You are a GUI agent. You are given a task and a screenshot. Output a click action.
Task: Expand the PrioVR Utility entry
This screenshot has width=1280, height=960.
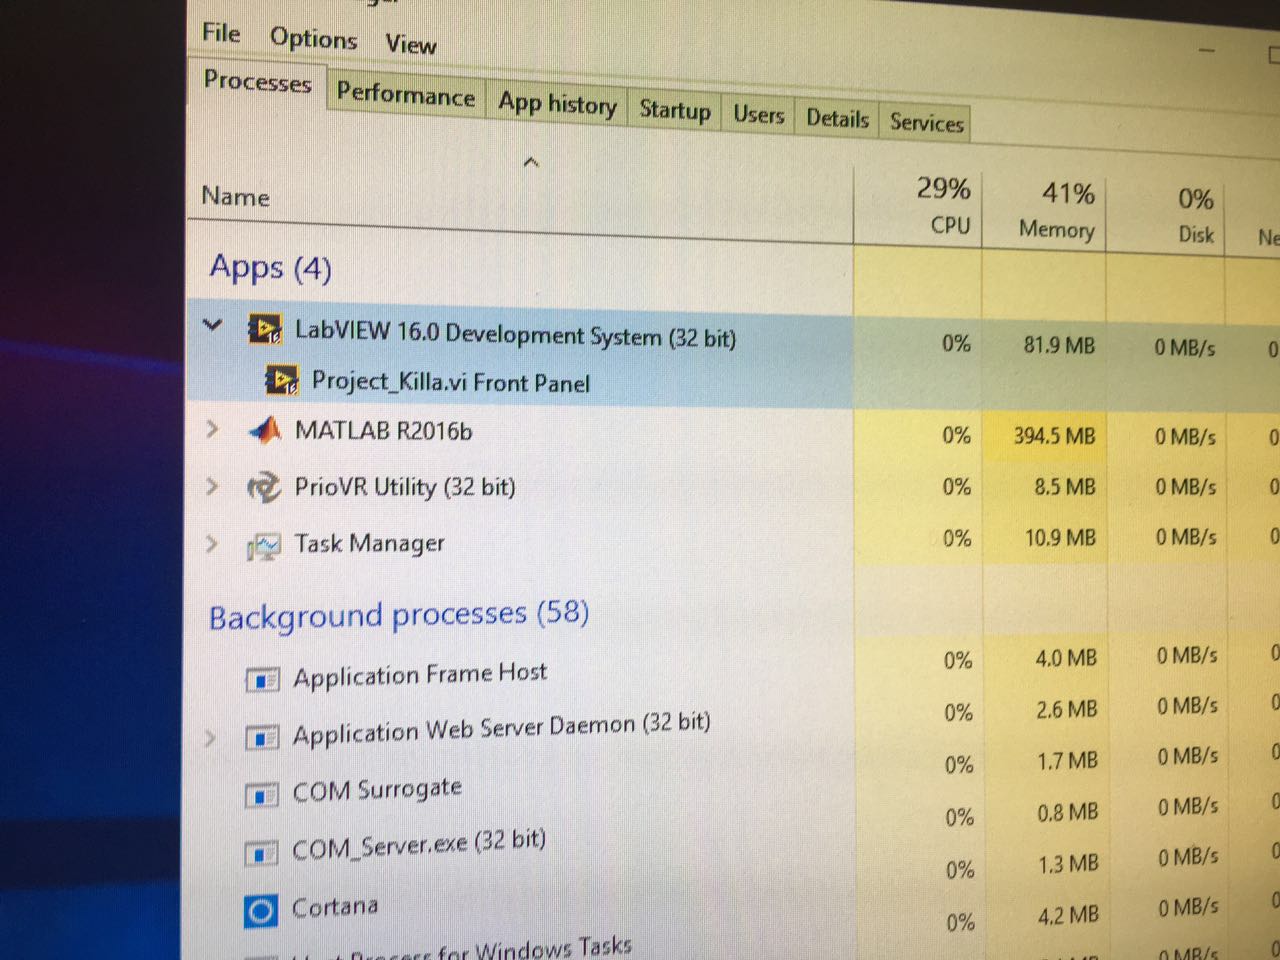(x=211, y=486)
